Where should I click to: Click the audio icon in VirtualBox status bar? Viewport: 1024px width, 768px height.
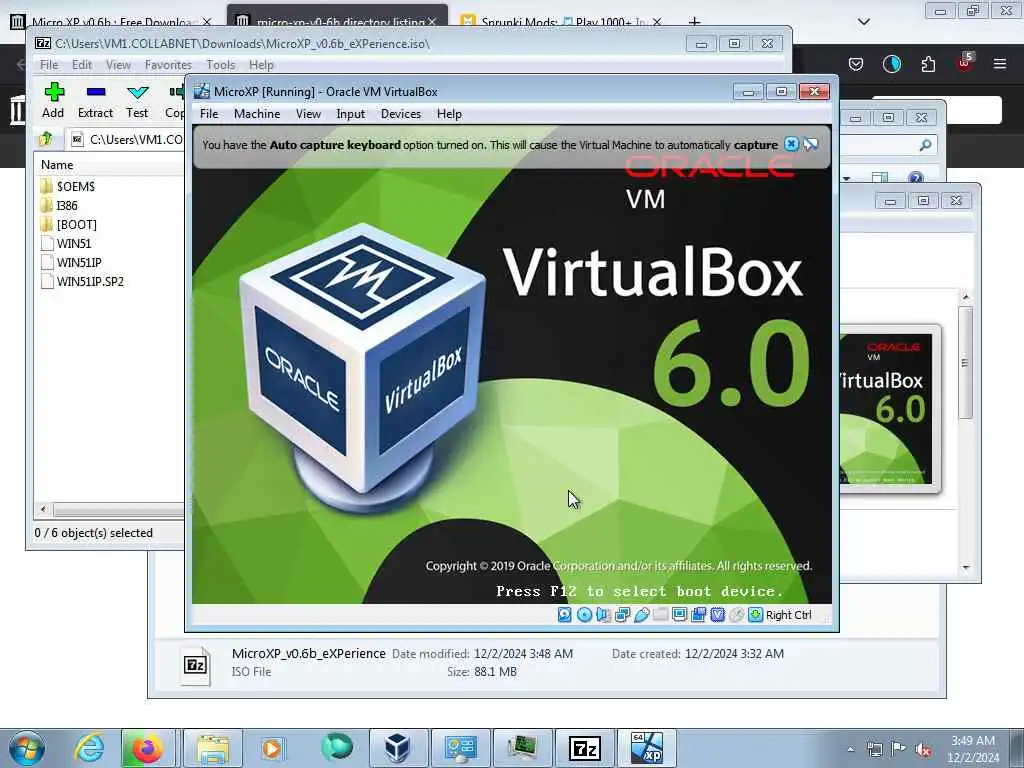point(603,615)
